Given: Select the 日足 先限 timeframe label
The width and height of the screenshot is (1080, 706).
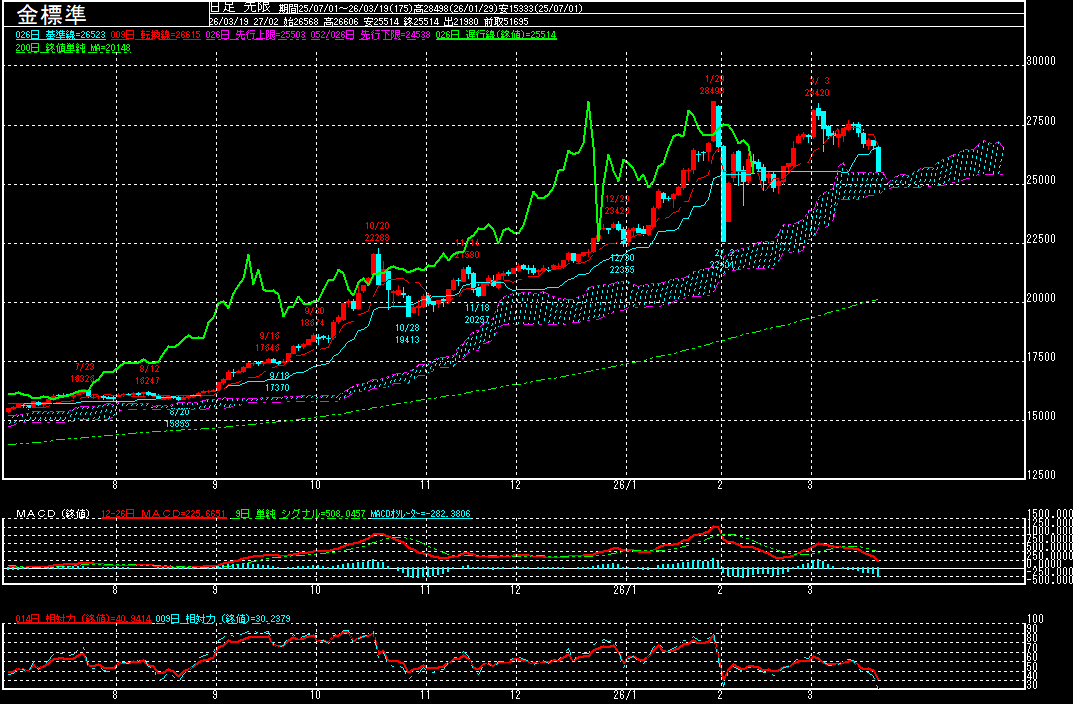Looking at the screenshot, I should pyautogui.click(x=234, y=7).
